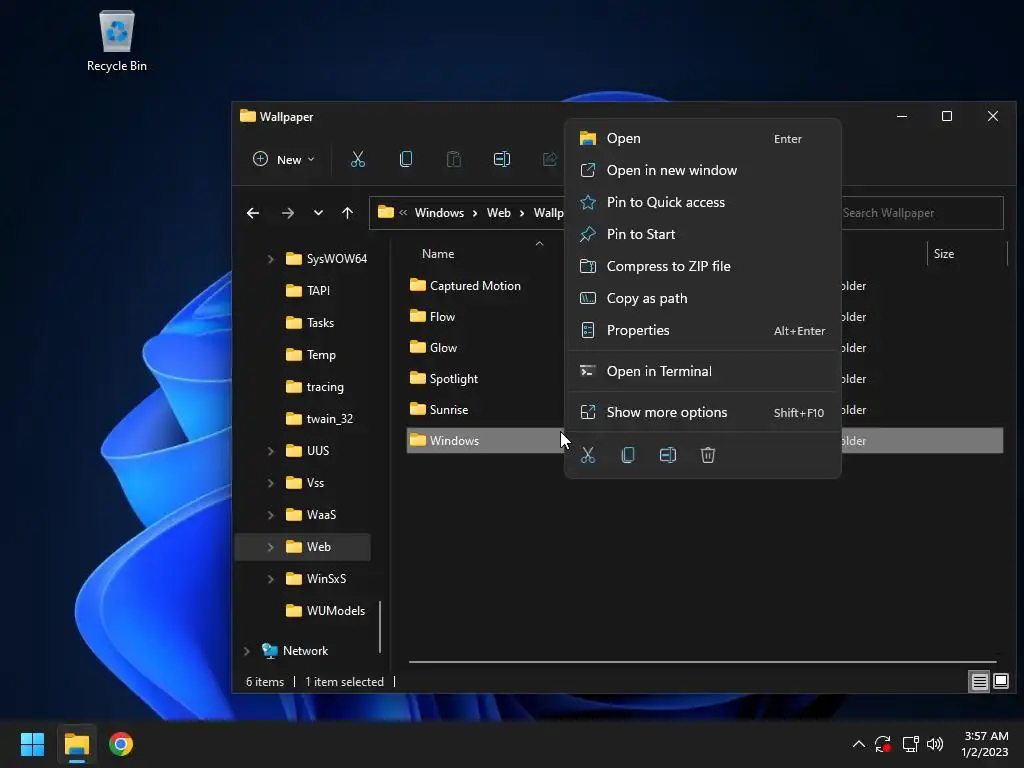
Task: Open Properties from the context menu
Action: coord(703,330)
